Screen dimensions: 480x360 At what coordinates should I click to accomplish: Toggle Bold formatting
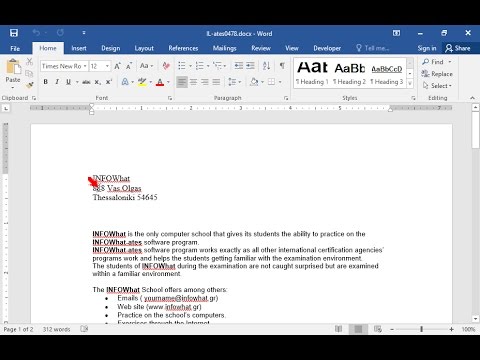pyautogui.click(x=46, y=82)
